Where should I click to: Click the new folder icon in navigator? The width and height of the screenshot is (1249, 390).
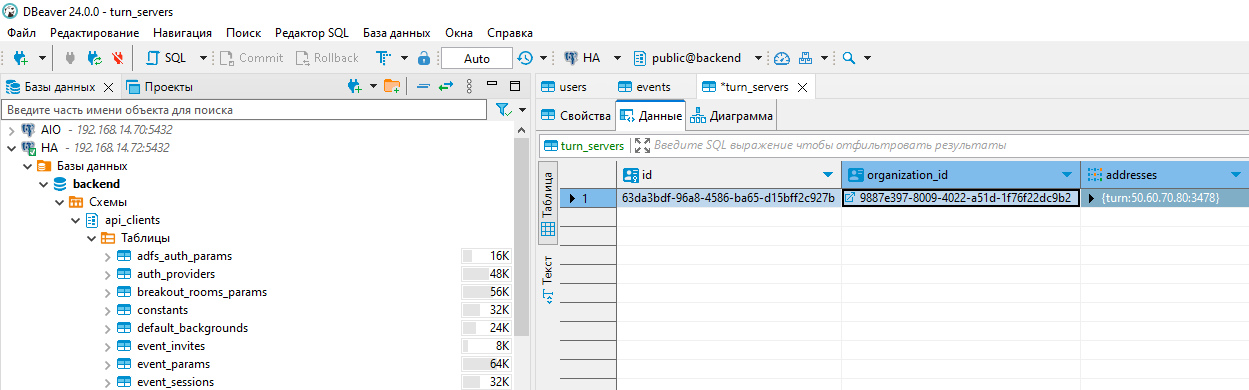[x=392, y=87]
